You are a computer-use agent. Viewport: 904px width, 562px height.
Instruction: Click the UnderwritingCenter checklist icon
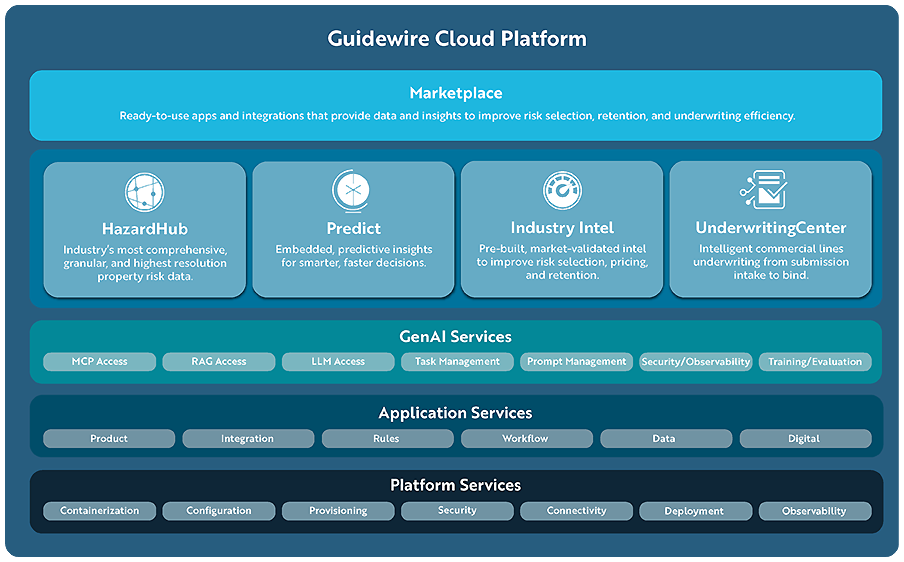[764, 191]
